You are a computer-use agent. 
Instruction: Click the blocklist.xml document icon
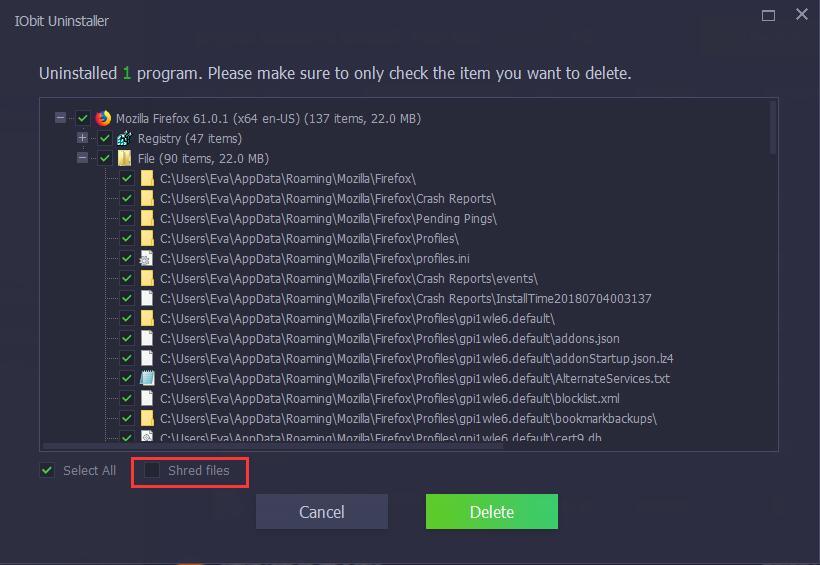pyautogui.click(x=147, y=398)
